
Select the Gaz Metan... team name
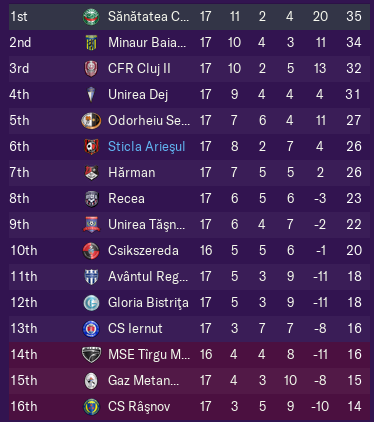(144, 381)
